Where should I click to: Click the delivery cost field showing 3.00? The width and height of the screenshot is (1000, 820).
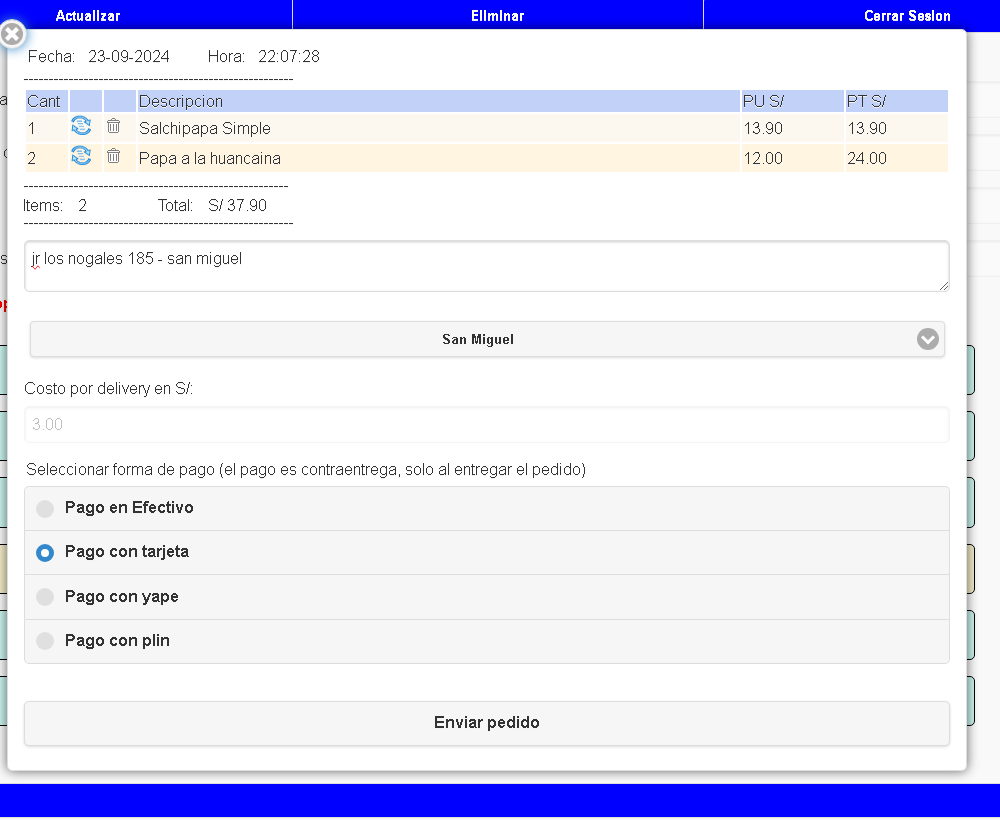click(x=486, y=424)
